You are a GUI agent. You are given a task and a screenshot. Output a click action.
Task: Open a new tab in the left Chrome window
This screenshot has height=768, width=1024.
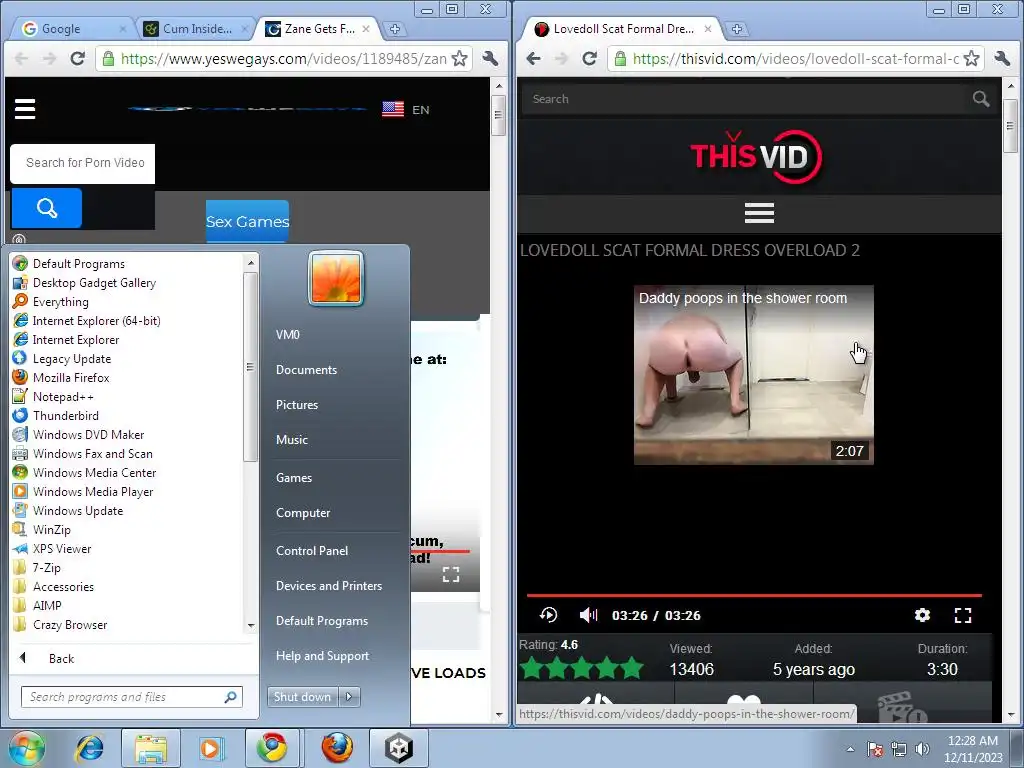pos(394,29)
